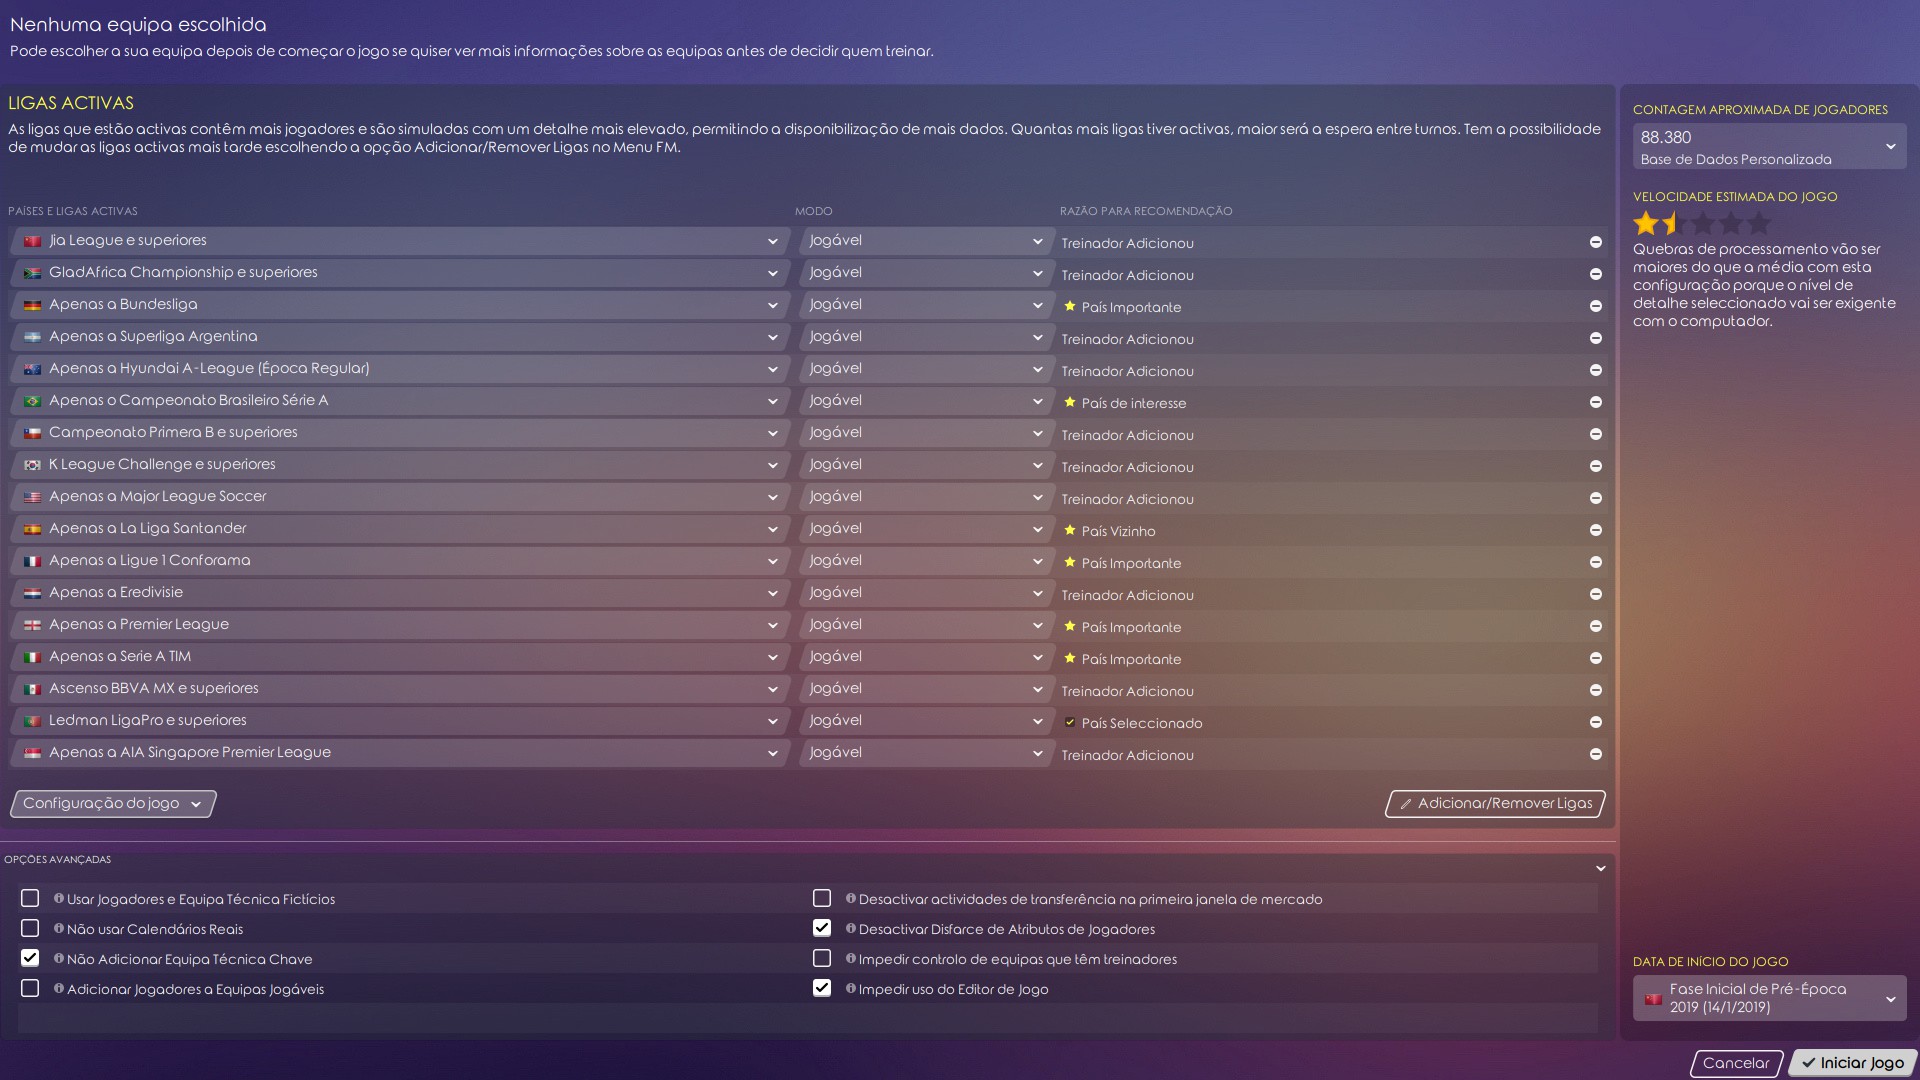Remove La Liga Santander using minus icon
The width and height of the screenshot is (1920, 1080).
pos(1596,530)
